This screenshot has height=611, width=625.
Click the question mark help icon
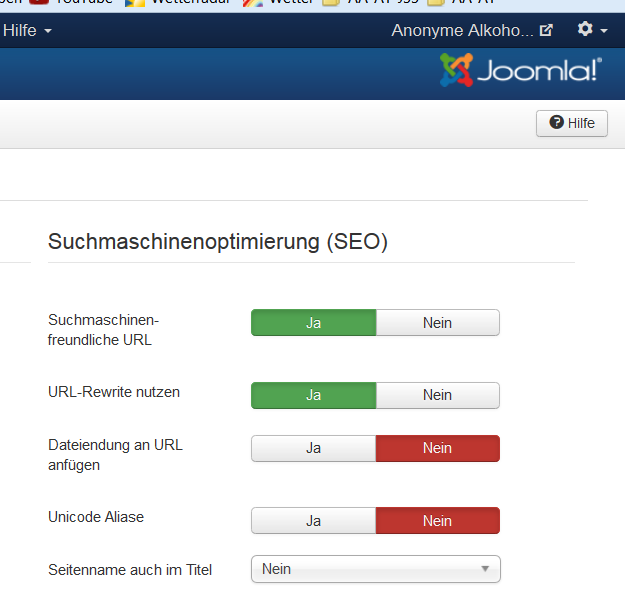556,122
